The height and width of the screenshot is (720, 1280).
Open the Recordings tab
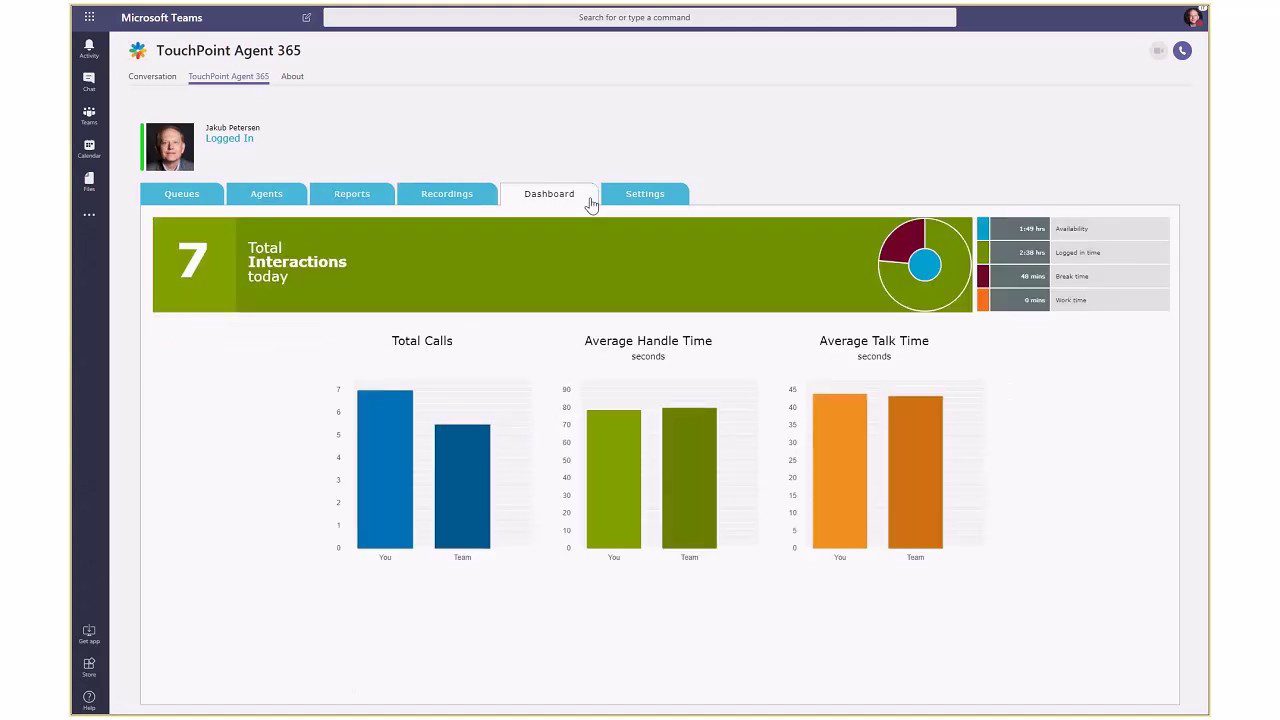coord(447,194)
